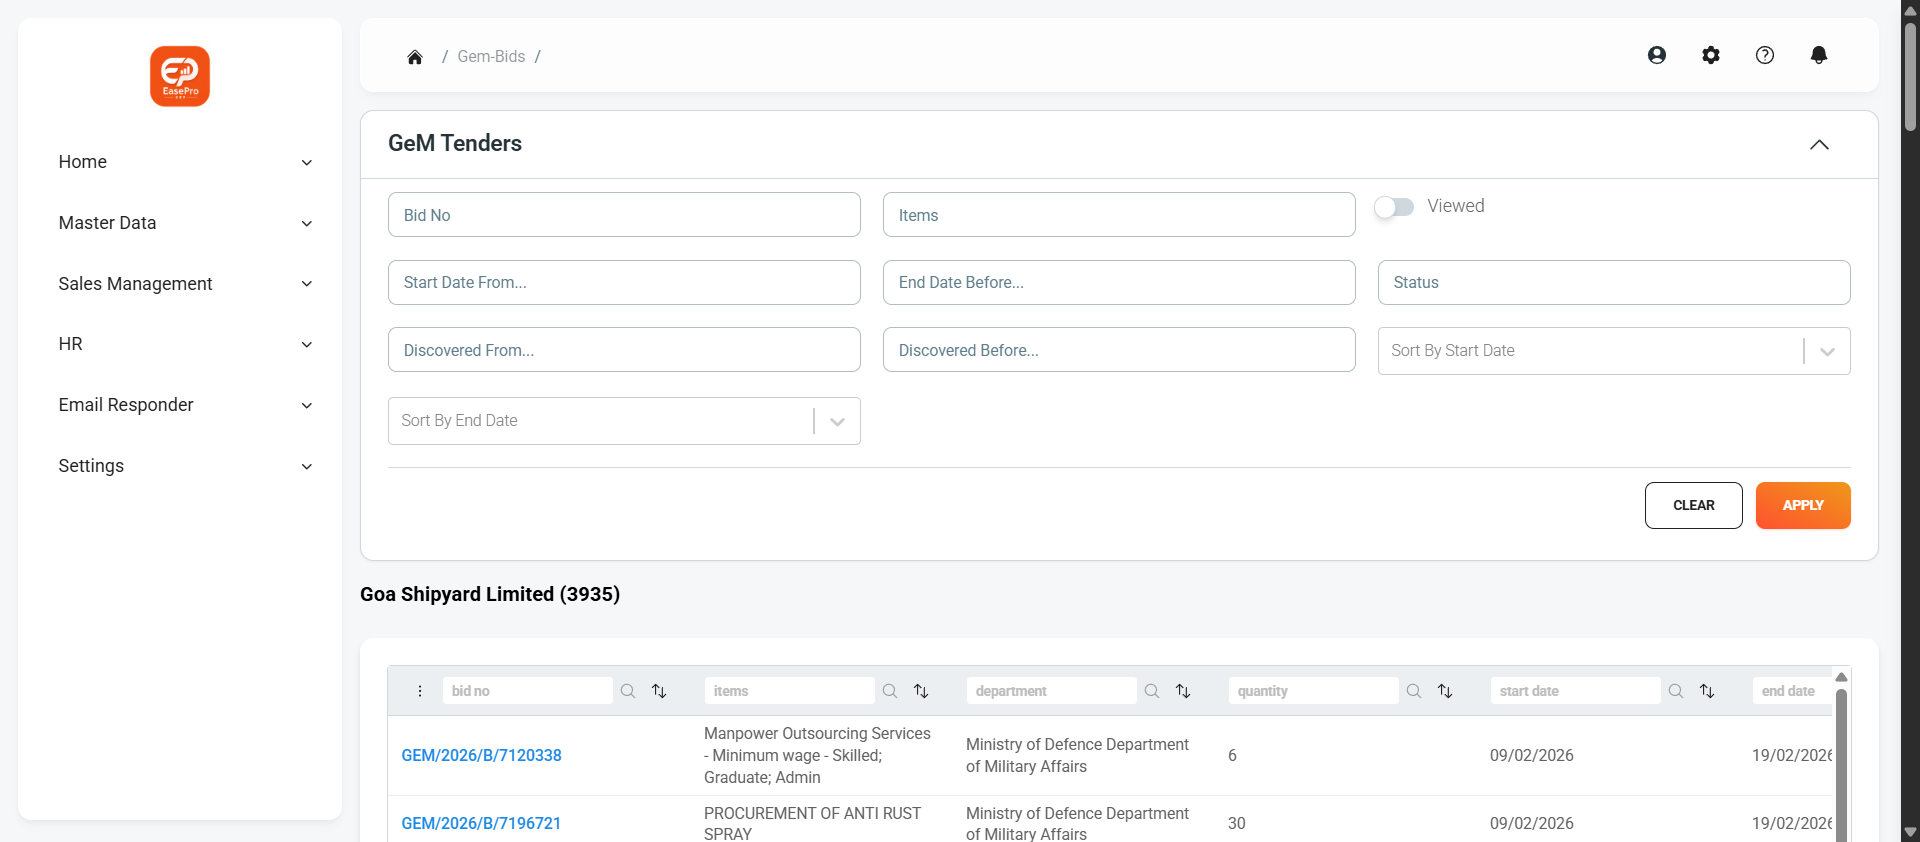Click the table scrollbar up arrow
Screen dimensions: 1920x842
pos(1841,677)
